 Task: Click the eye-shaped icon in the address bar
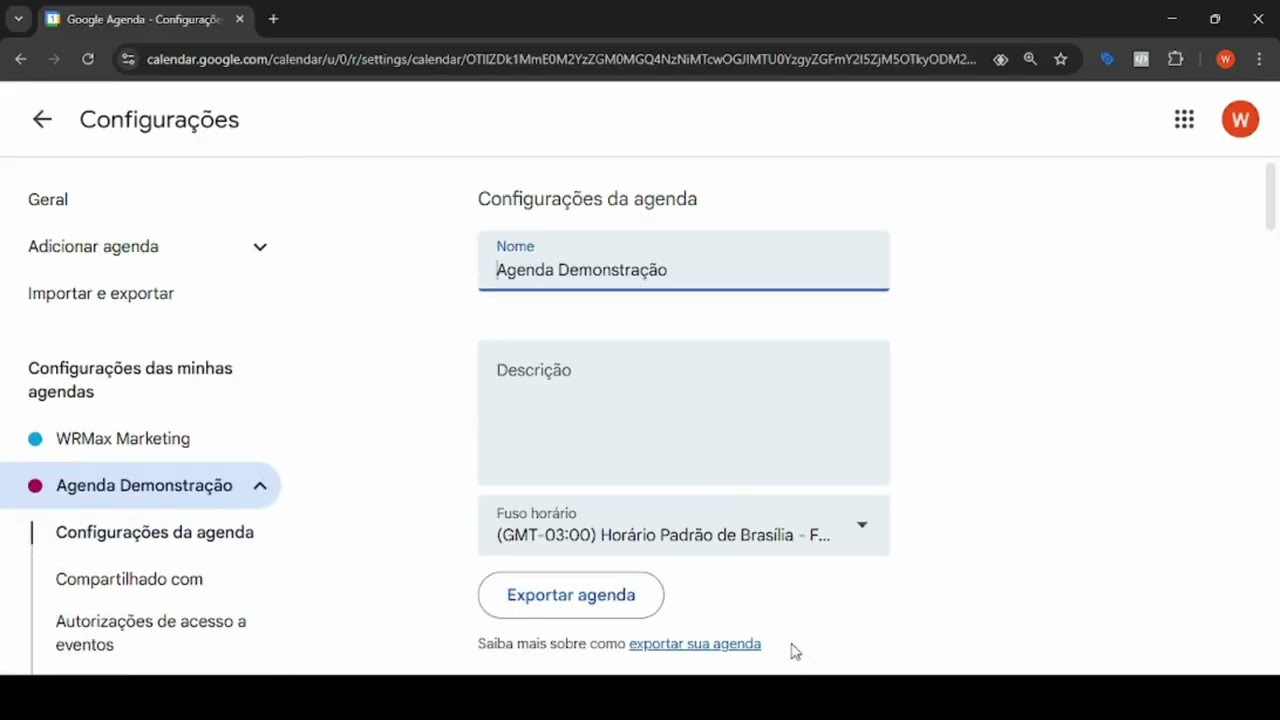[1000, 59]
